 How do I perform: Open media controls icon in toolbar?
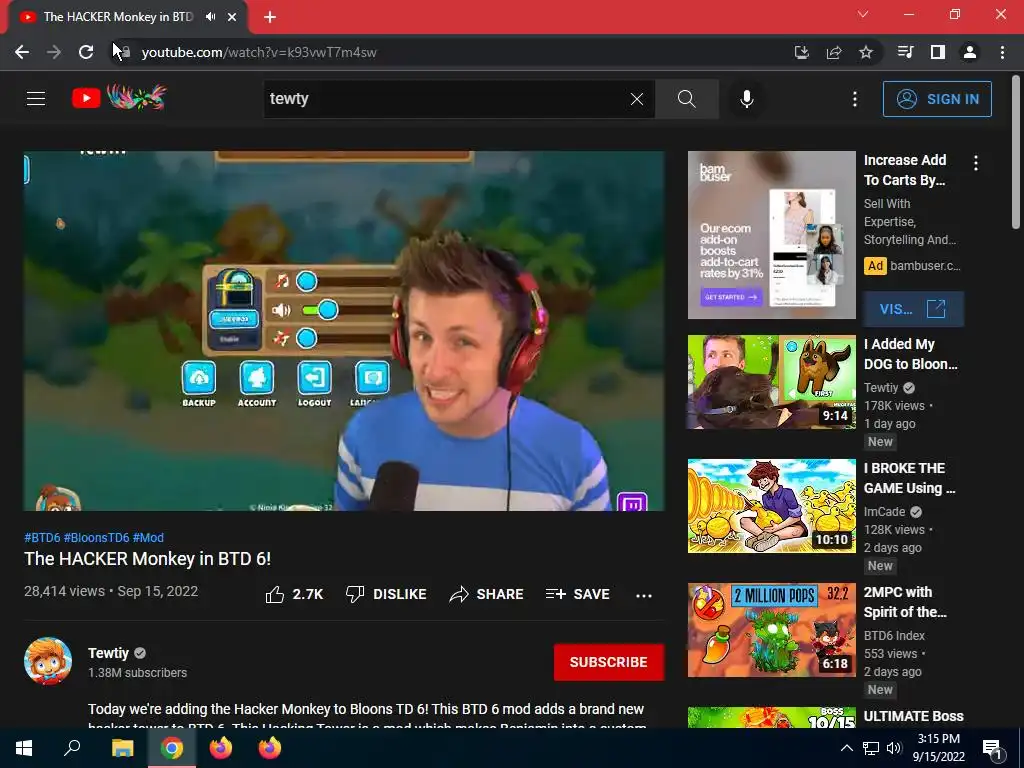point(905,52)
